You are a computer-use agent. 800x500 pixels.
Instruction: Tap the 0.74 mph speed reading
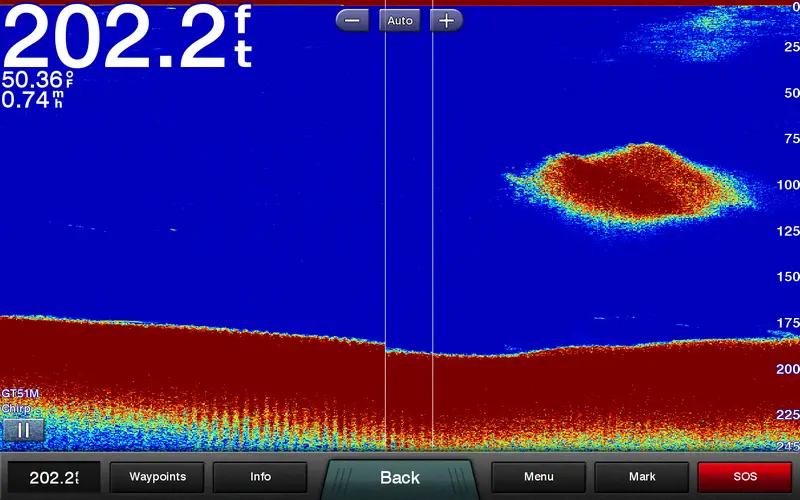[x=33, y=99]
